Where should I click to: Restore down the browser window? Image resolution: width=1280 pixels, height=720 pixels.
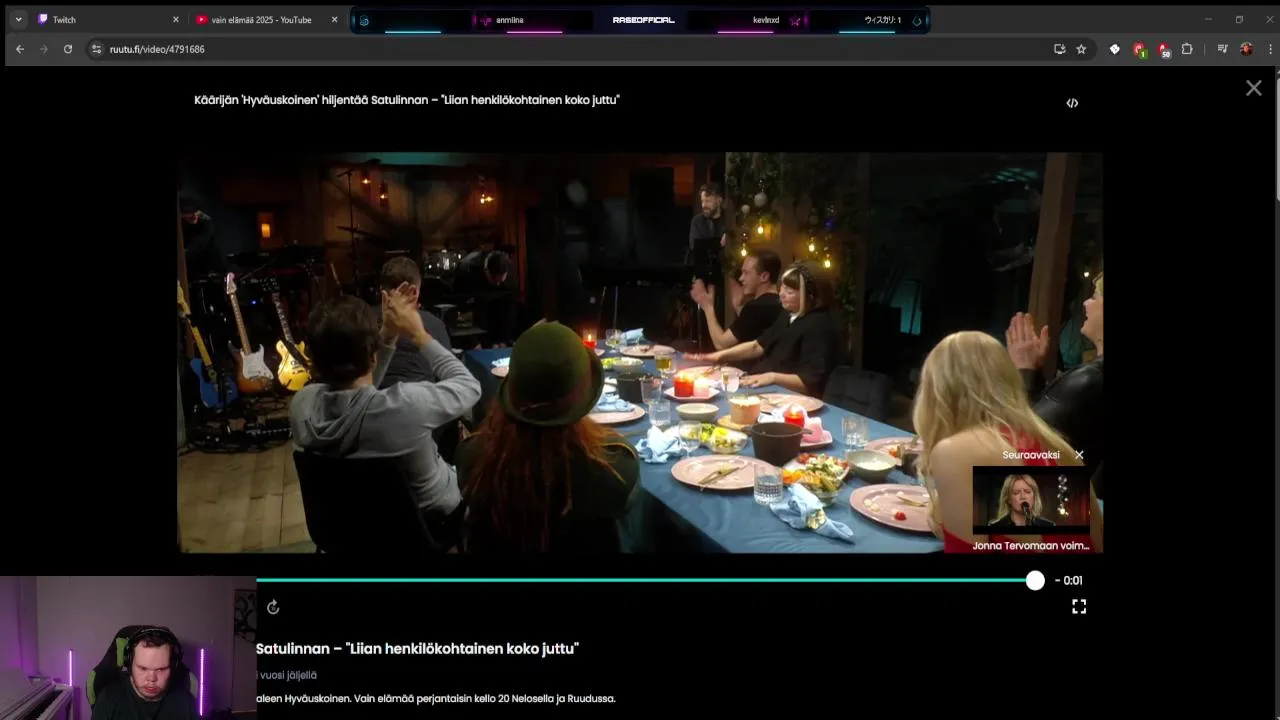[1239, 19]
